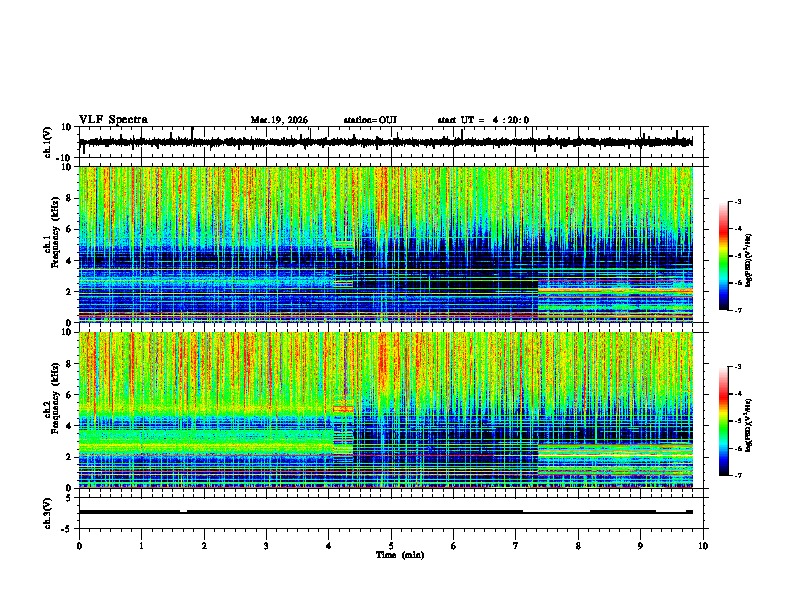Click time axis tick label "6"
Viewport: 792px width, 612px height.
(x=454, y=546)
